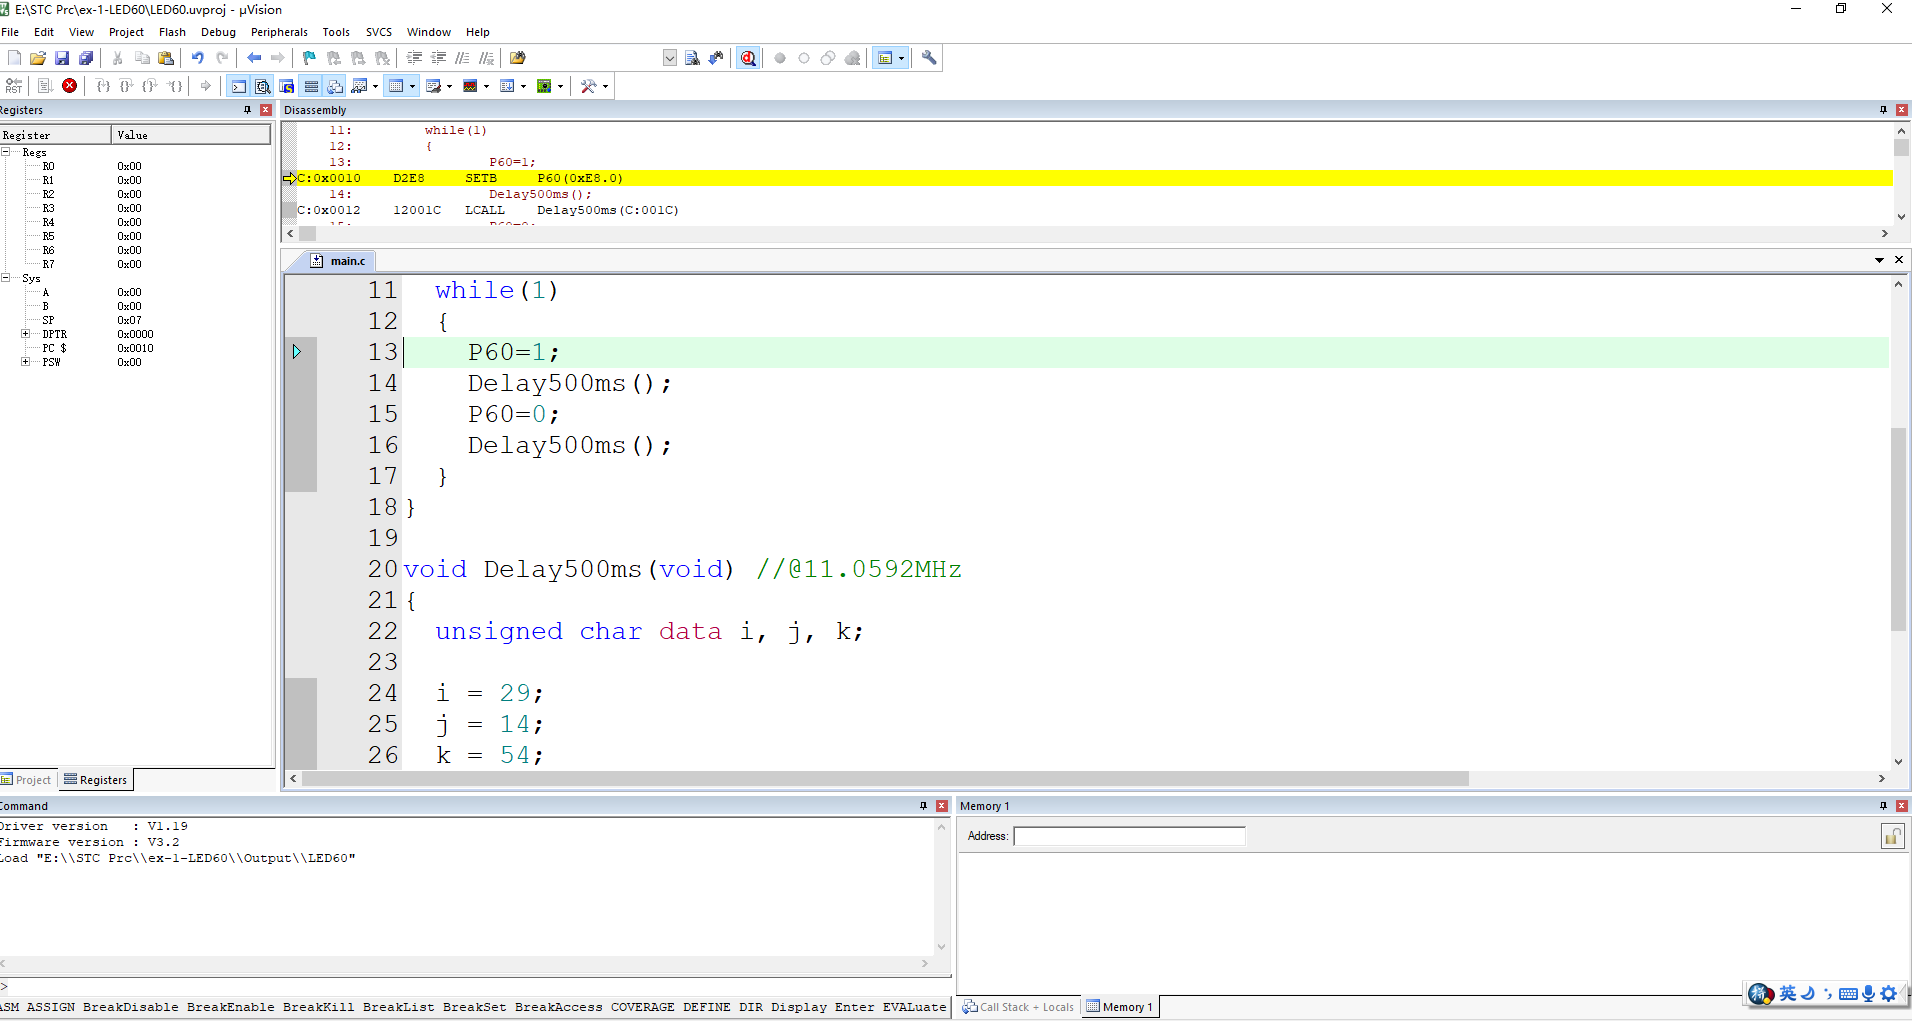Toggle auto-hide pin on Registers panel

(x=247, y=110)
